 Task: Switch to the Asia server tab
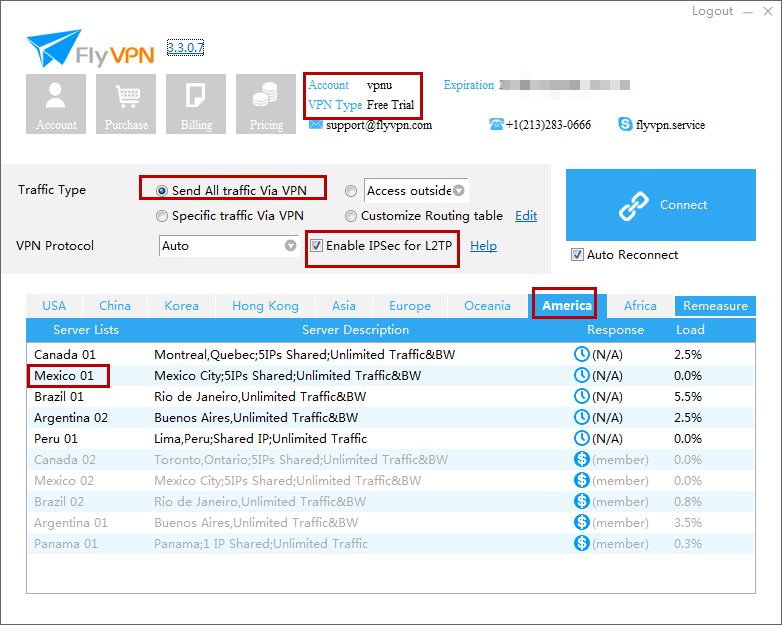(x=344, y=306)
